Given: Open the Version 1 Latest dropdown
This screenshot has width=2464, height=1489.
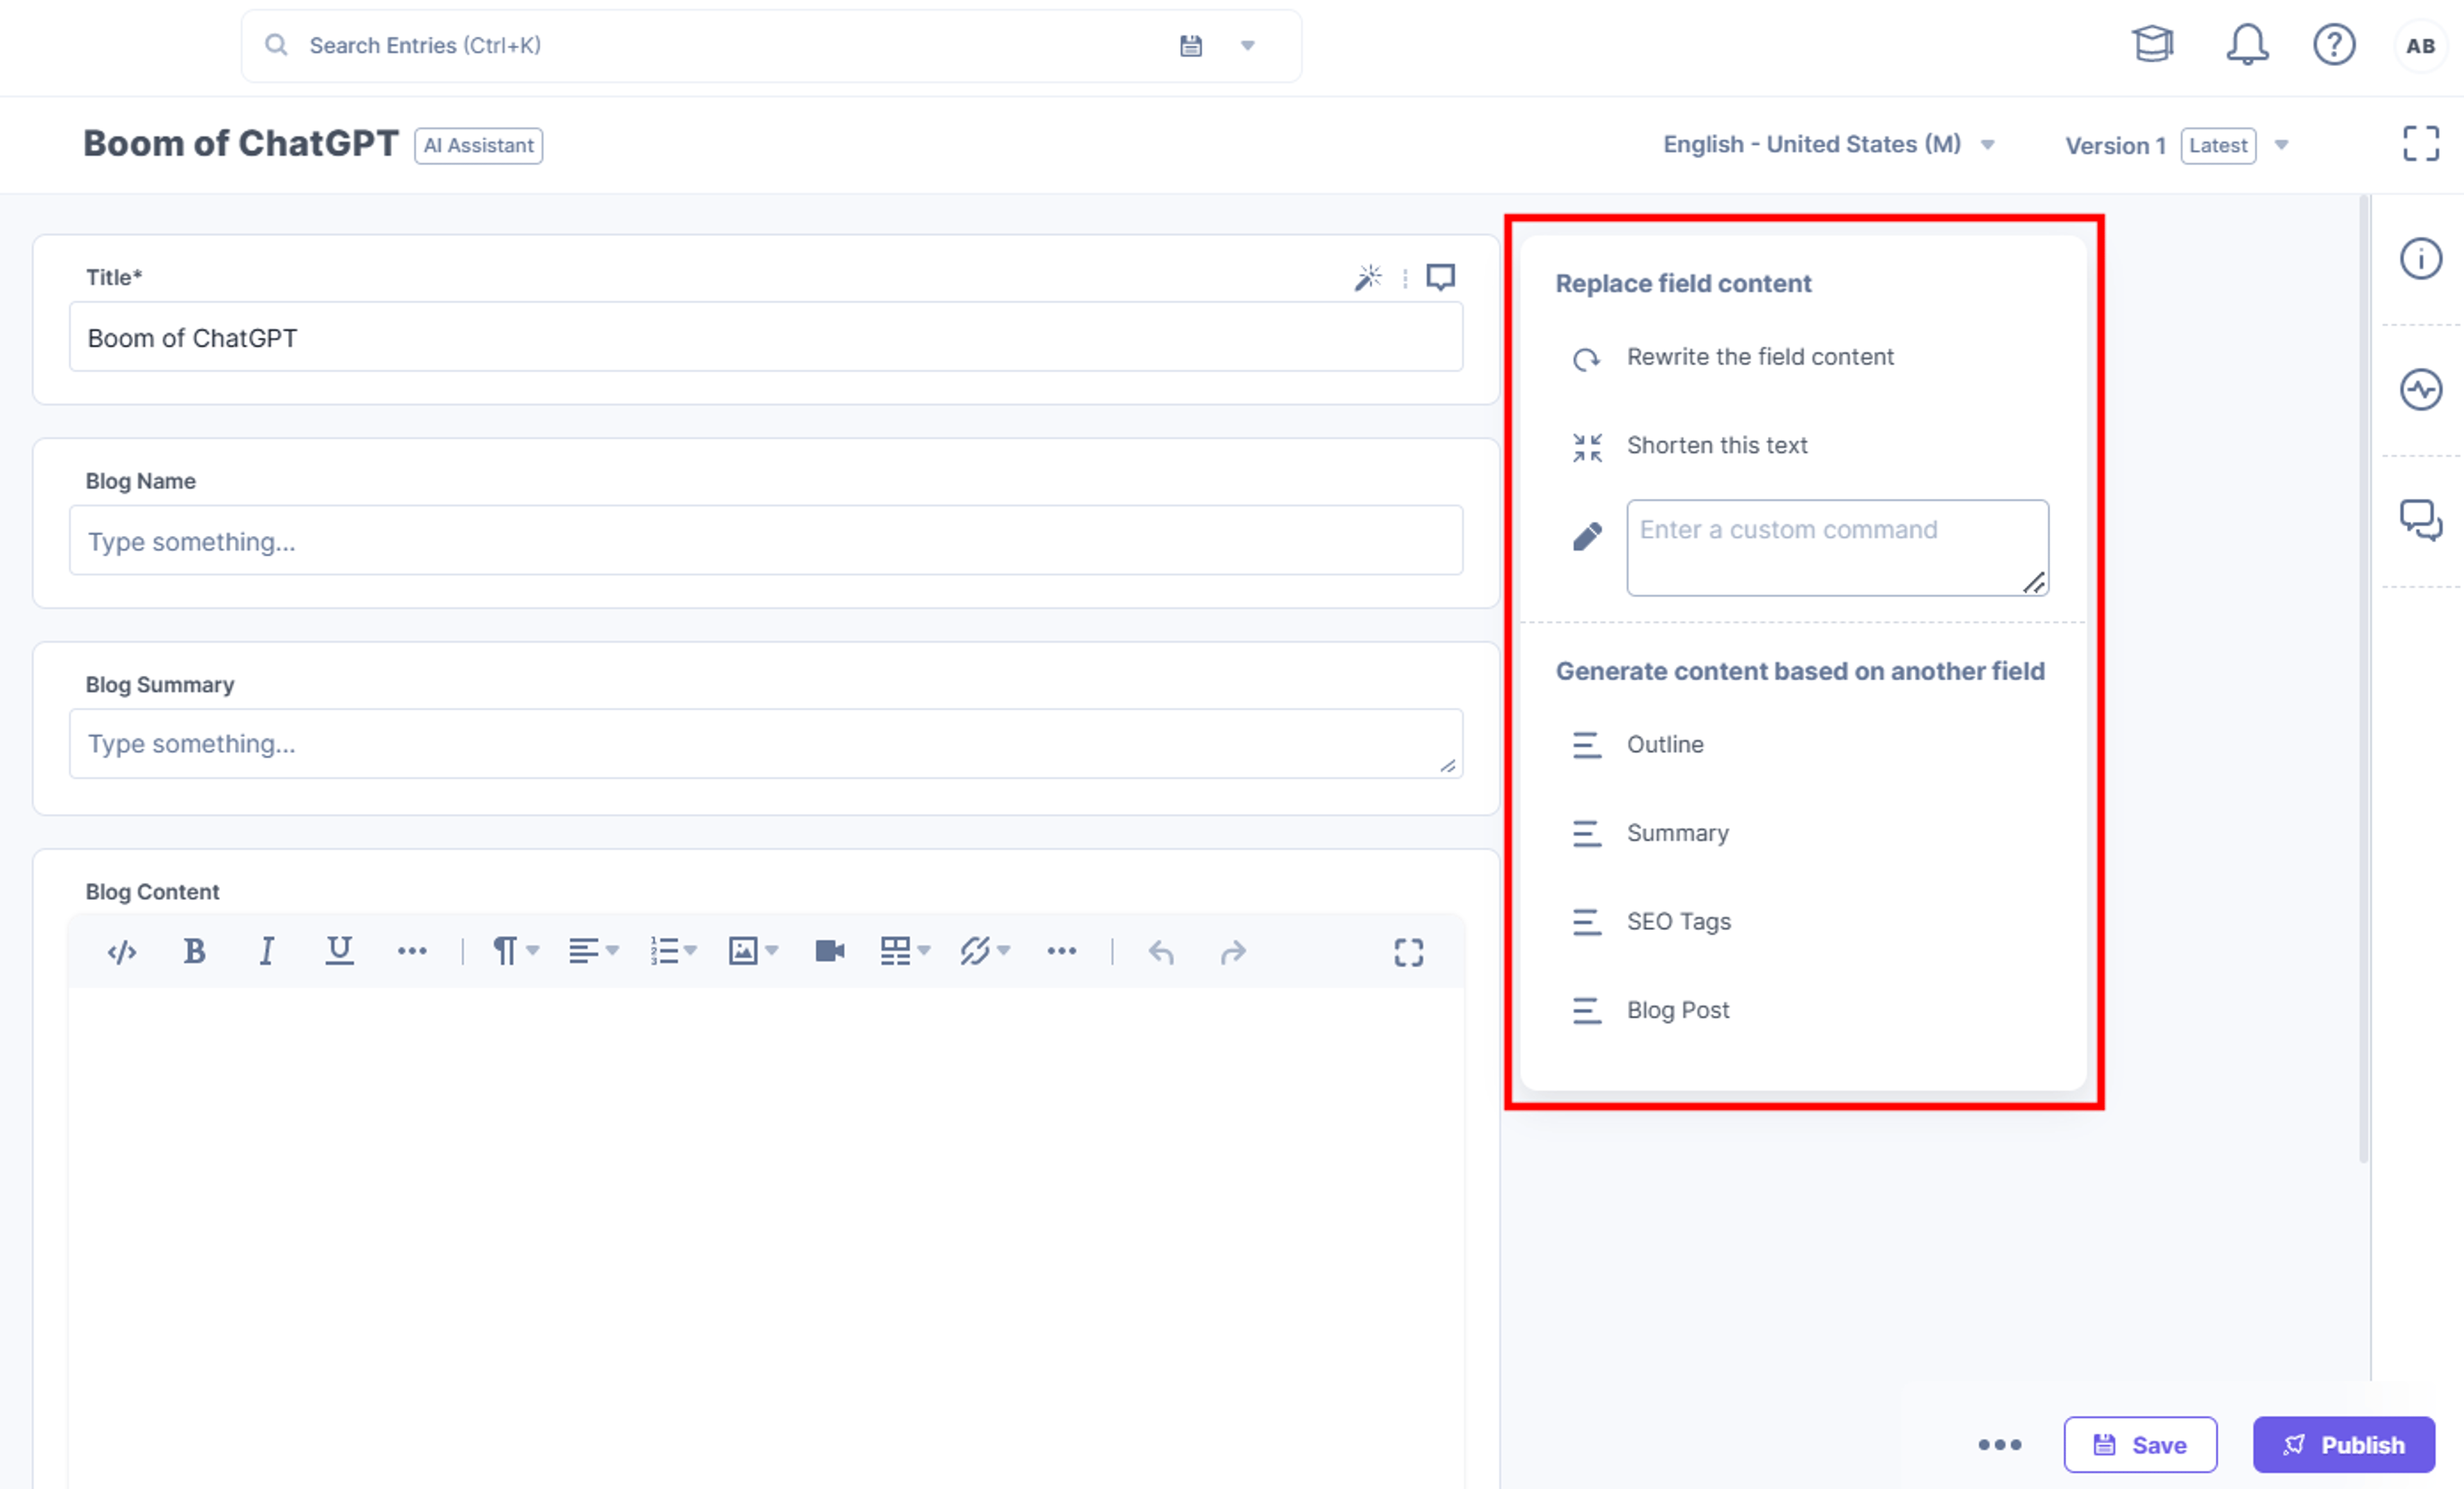Looking at the screenshot, I should [x=2177, y=146].
